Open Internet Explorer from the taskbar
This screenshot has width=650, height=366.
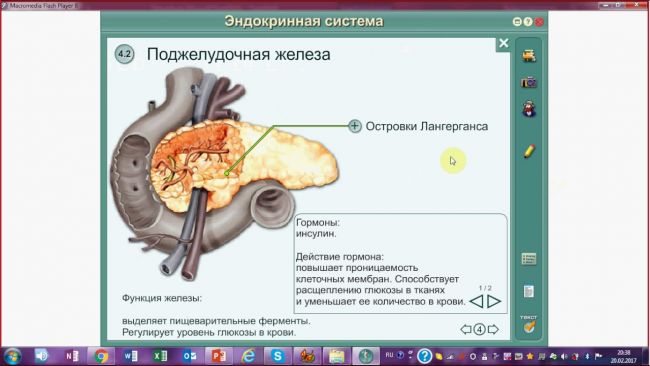248,356
